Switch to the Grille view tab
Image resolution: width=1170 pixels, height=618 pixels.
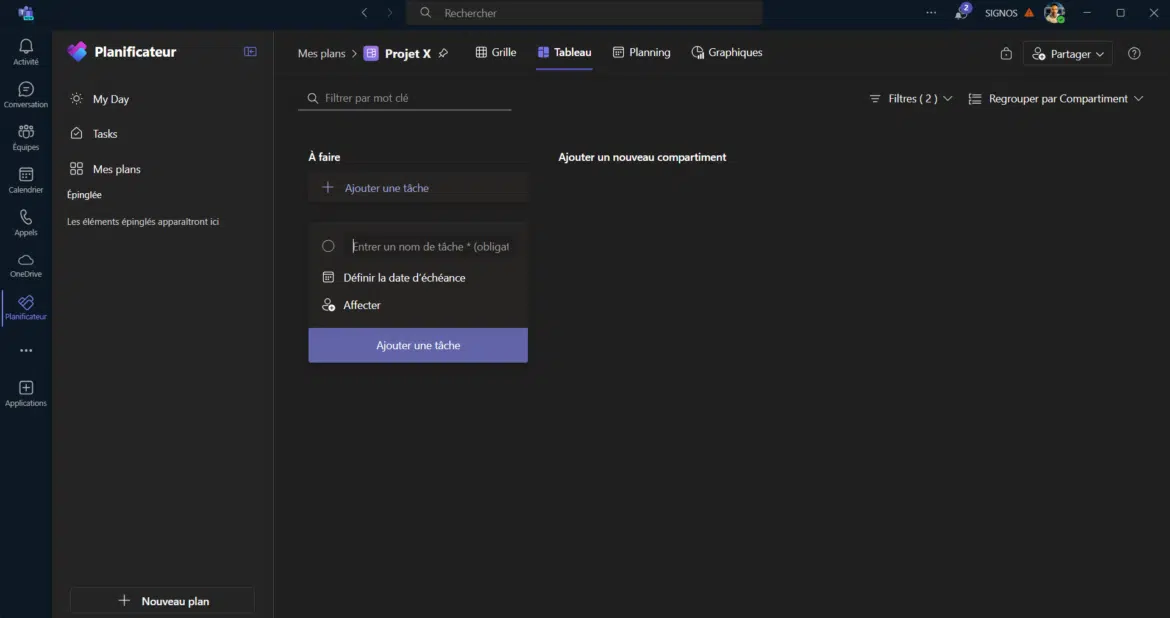tap(496, 52)
